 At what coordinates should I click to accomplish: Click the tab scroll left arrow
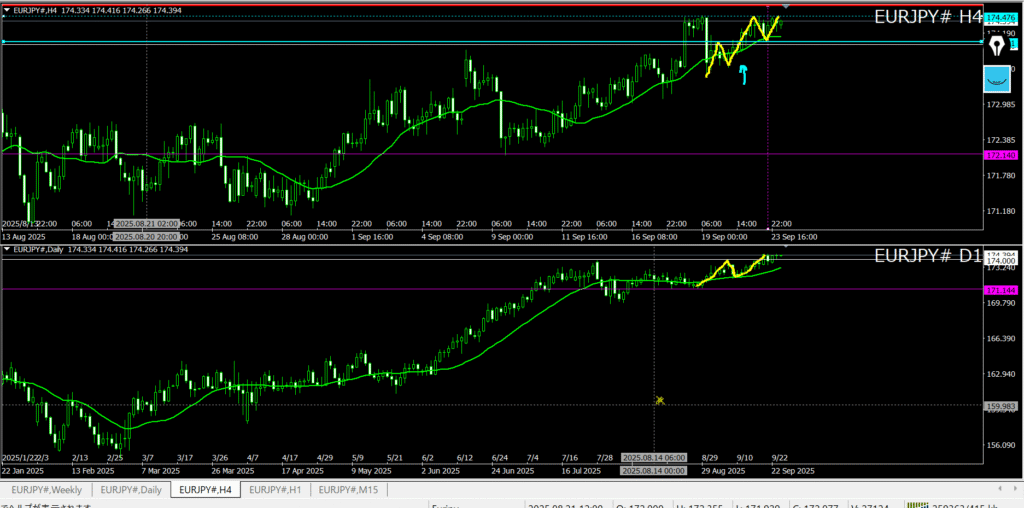click(1002, 489)
